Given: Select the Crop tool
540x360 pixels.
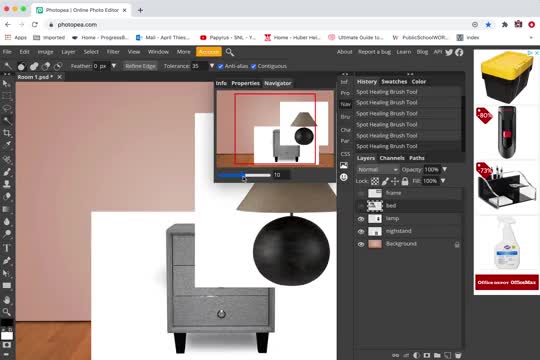Looking at the screenshot, I should (7, 133).
